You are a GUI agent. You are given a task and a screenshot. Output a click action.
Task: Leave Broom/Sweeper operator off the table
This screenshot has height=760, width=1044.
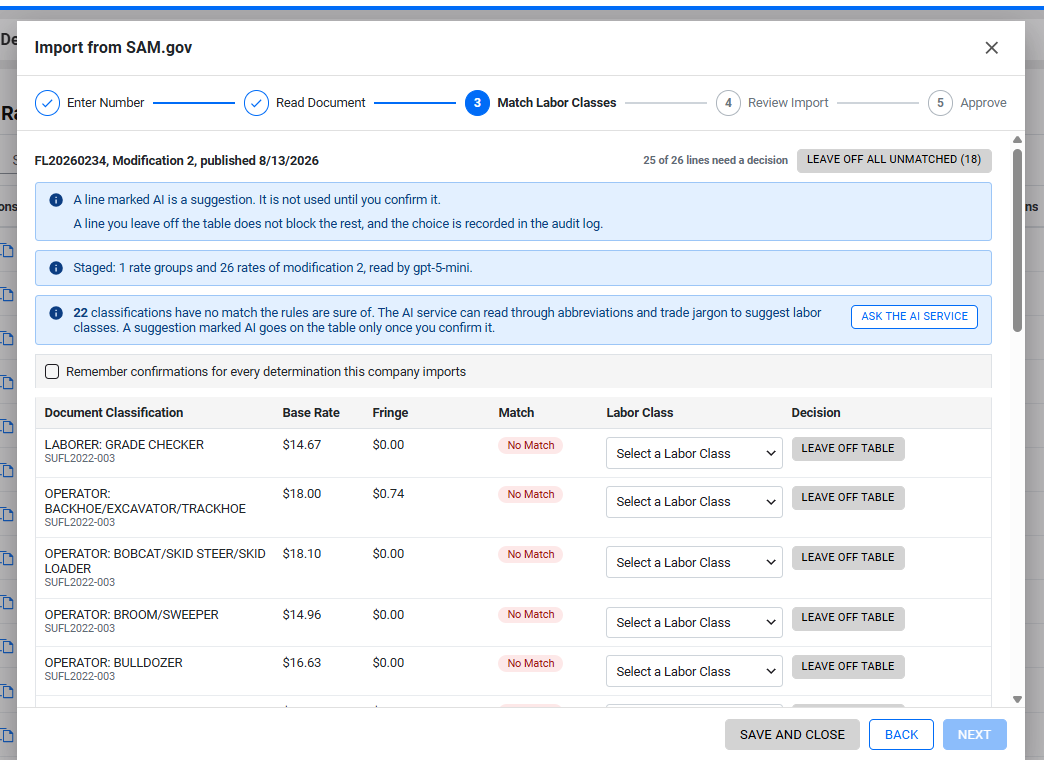point(848,617)
